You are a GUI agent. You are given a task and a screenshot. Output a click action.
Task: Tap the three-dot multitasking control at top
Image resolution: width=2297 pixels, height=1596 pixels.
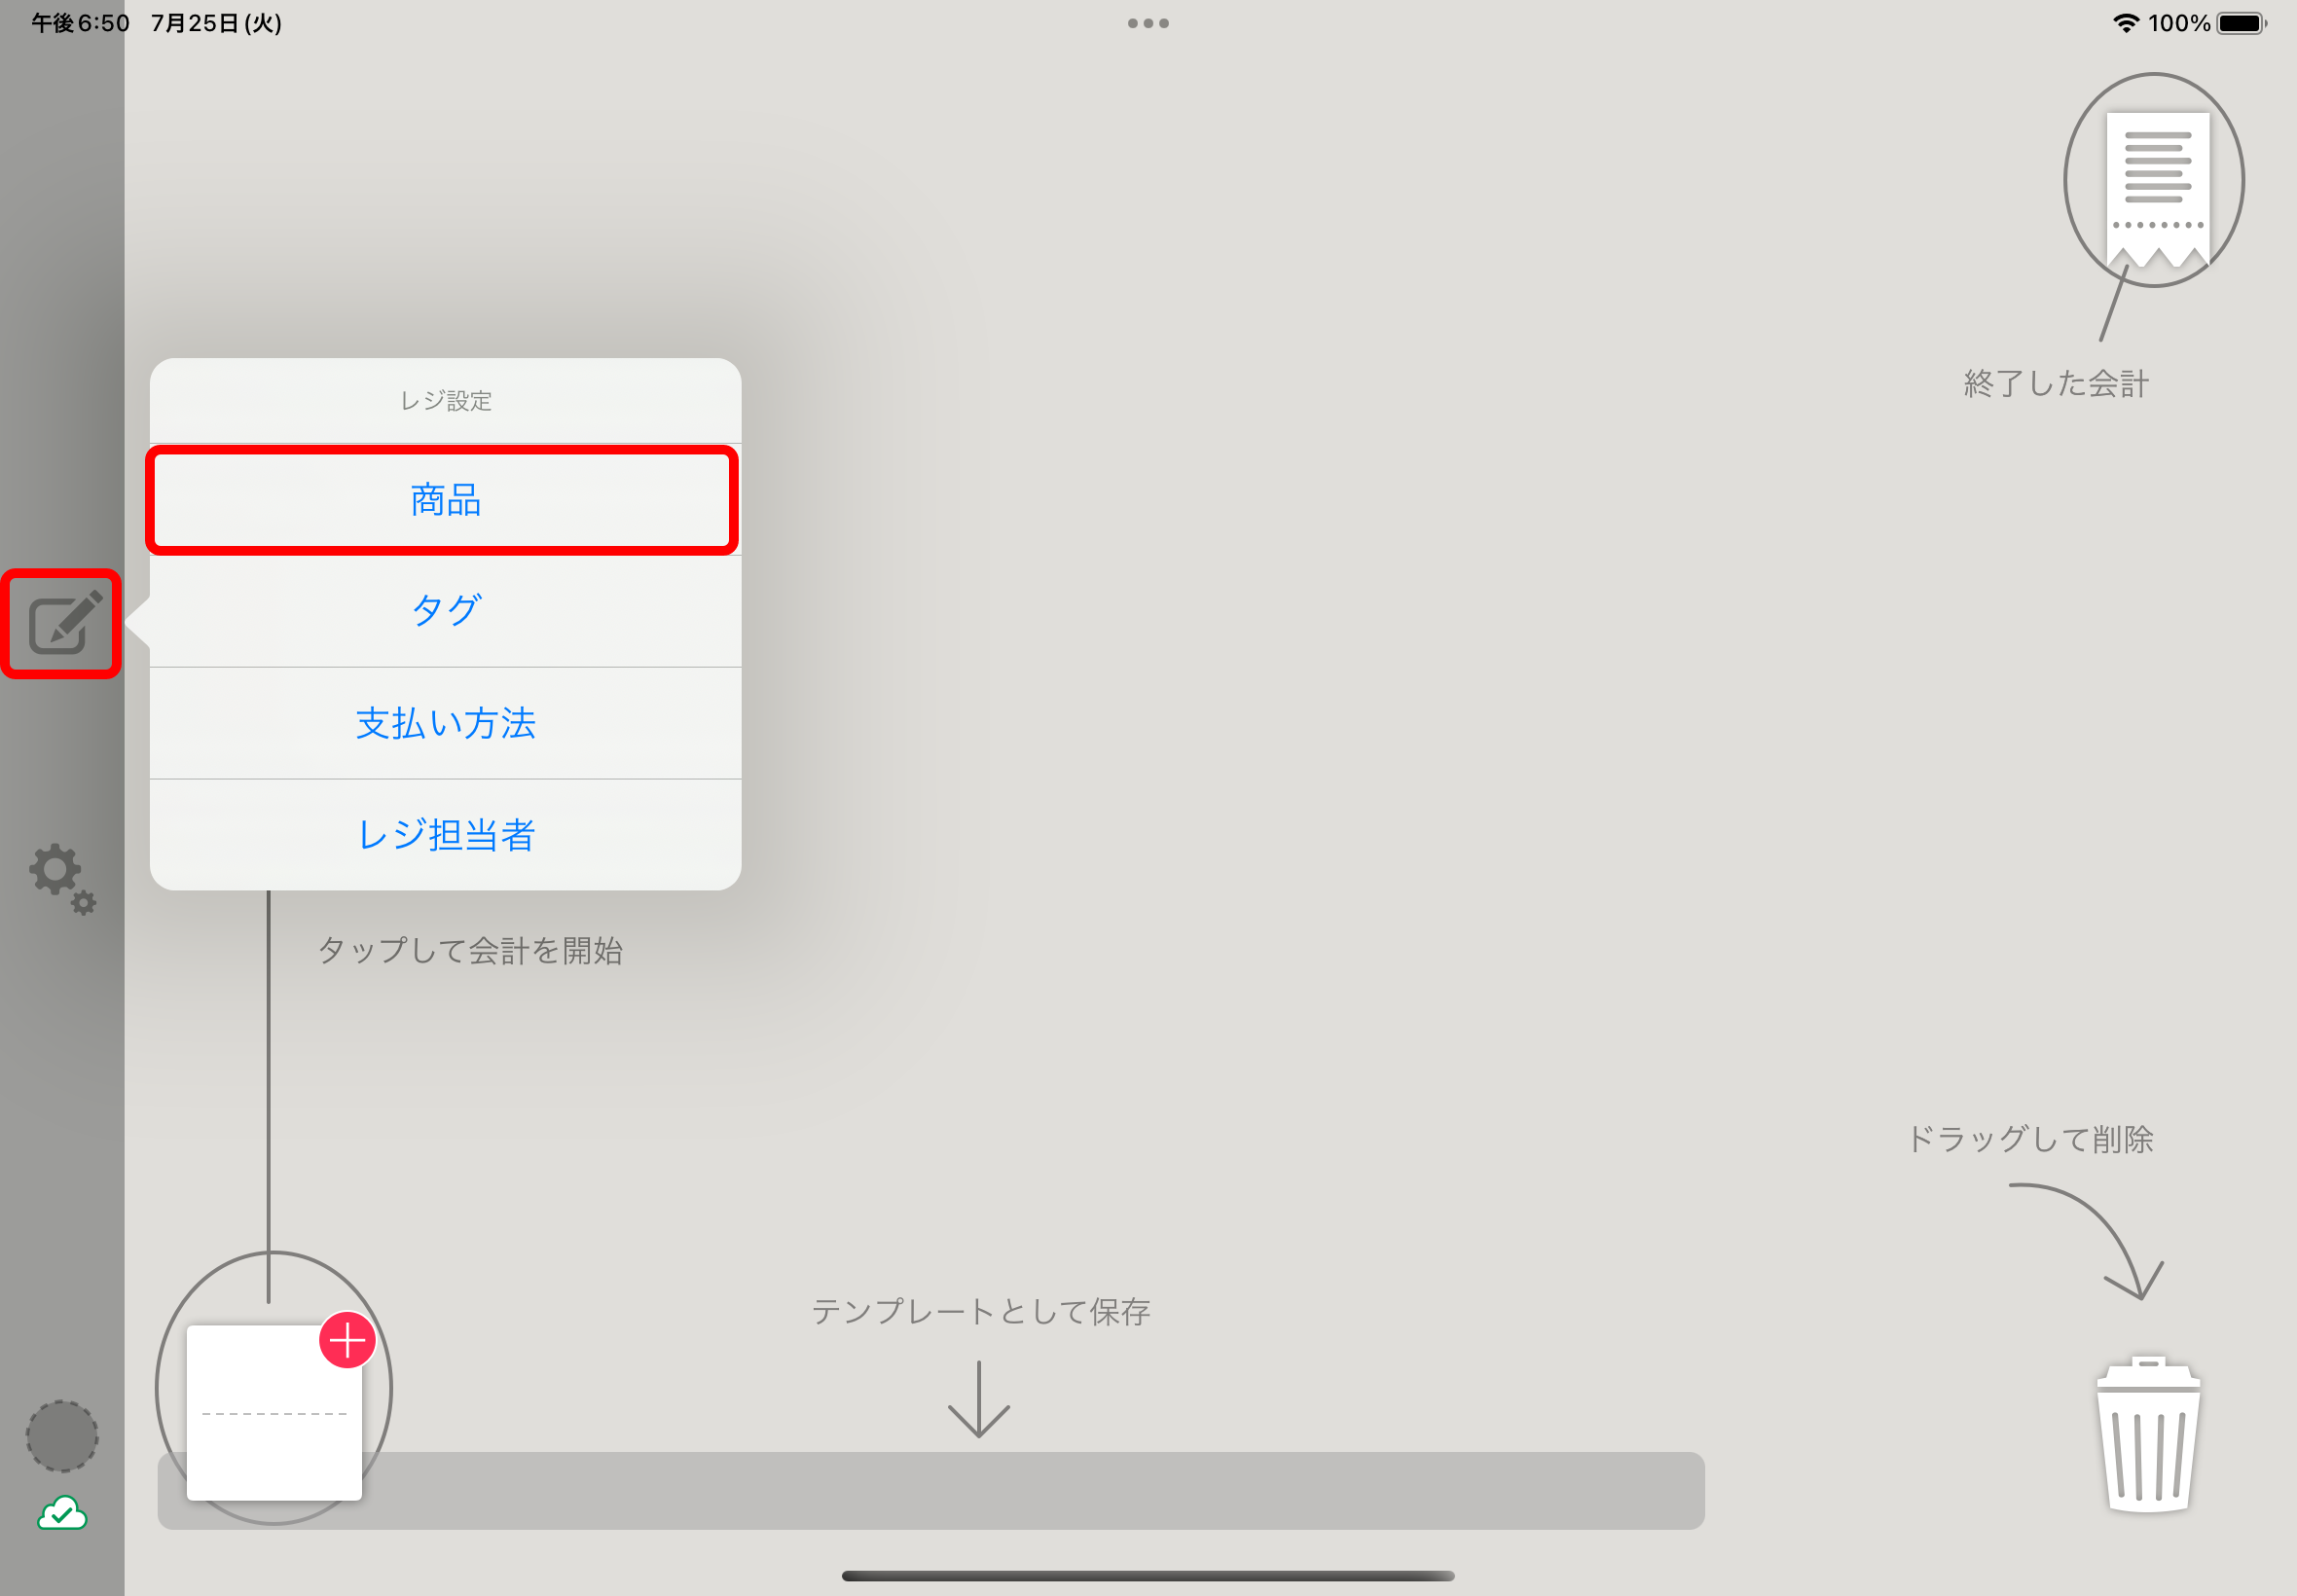click(x=1148, y=23)
